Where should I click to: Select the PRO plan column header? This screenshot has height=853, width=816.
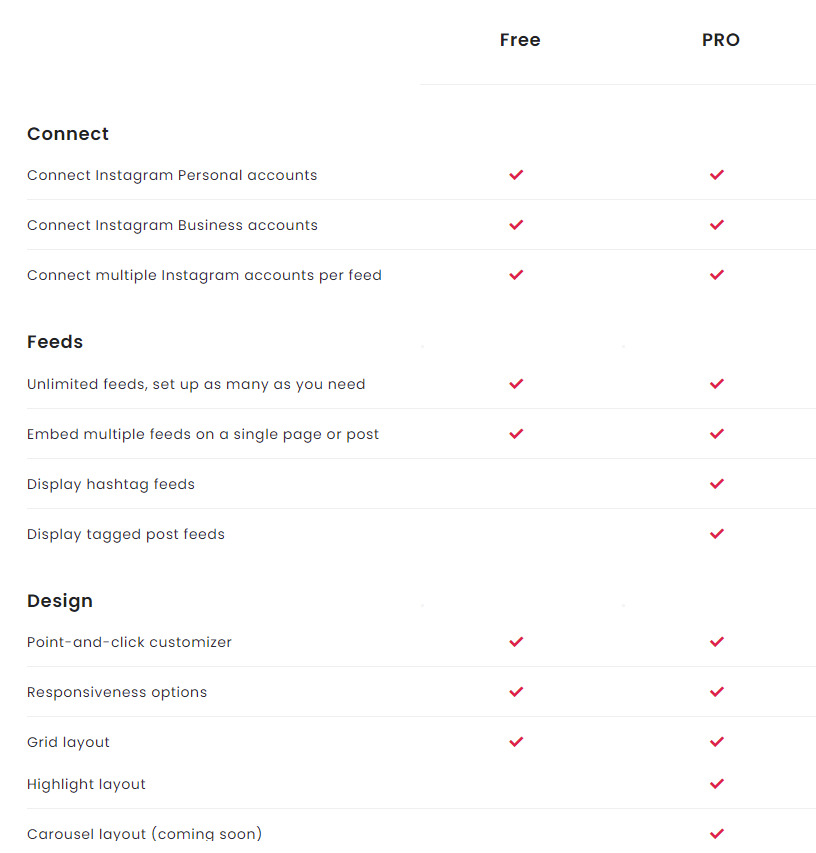click(721, 40)
